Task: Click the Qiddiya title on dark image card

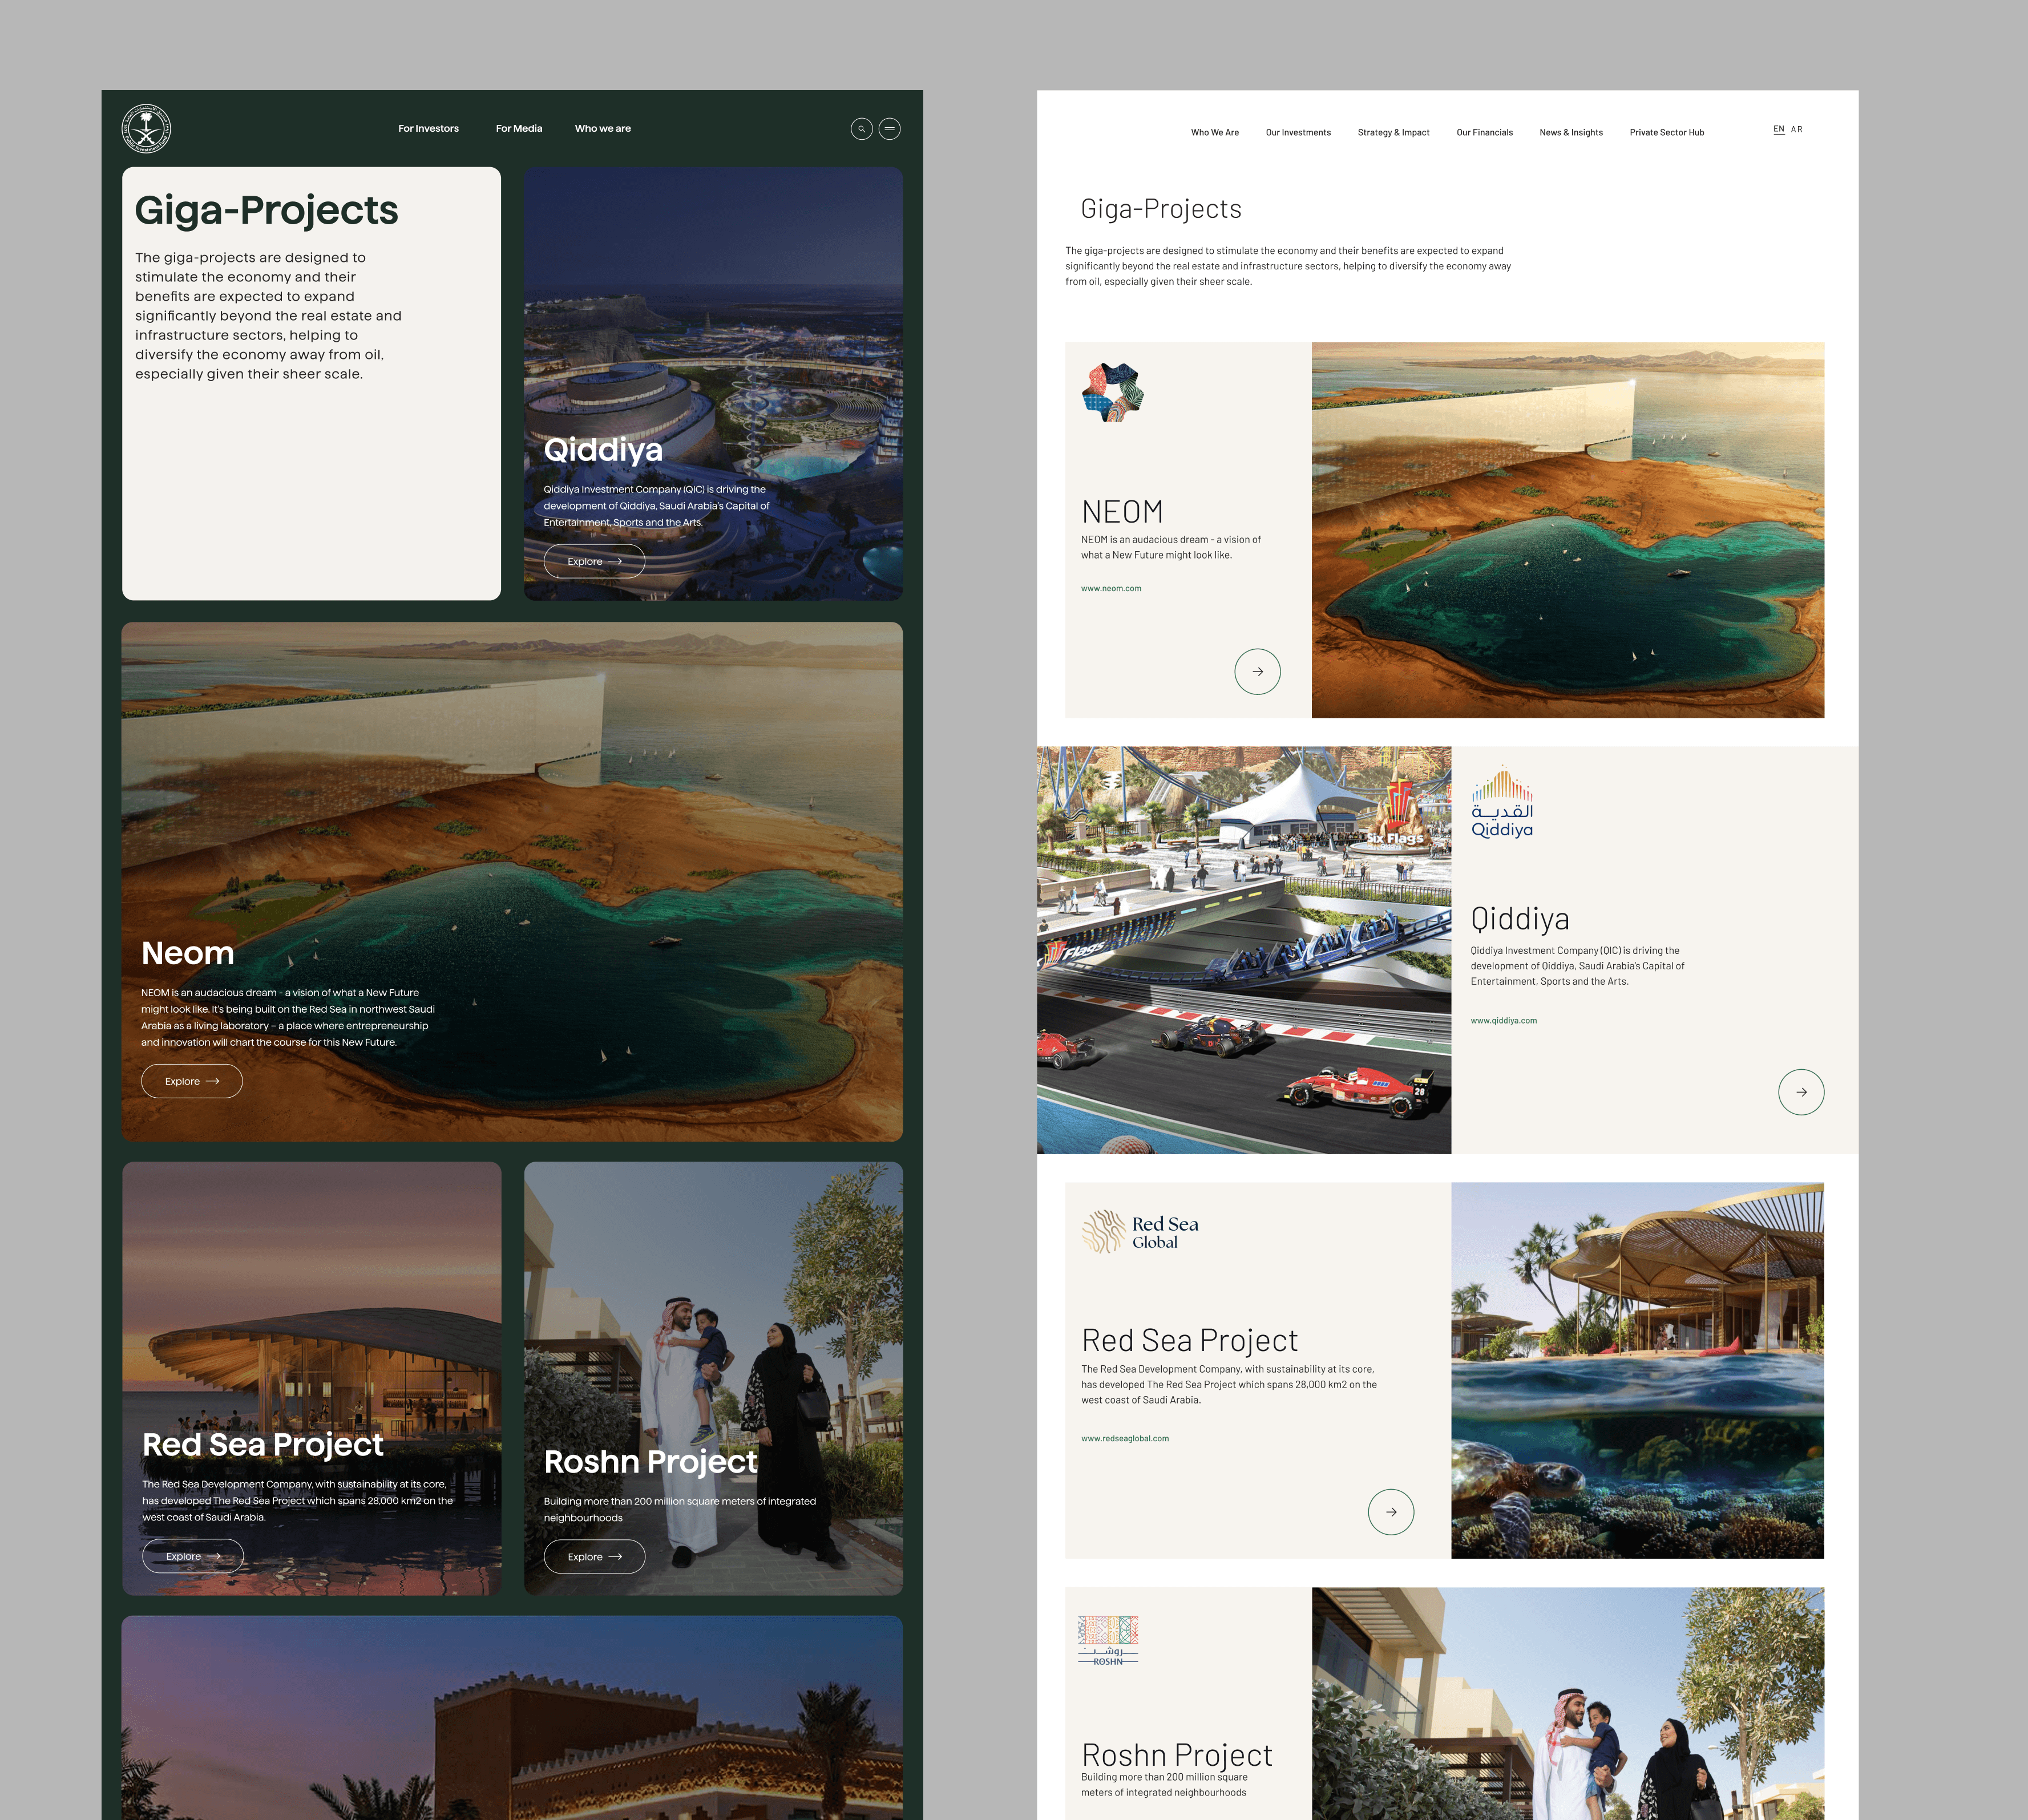Action: (603, 450)
